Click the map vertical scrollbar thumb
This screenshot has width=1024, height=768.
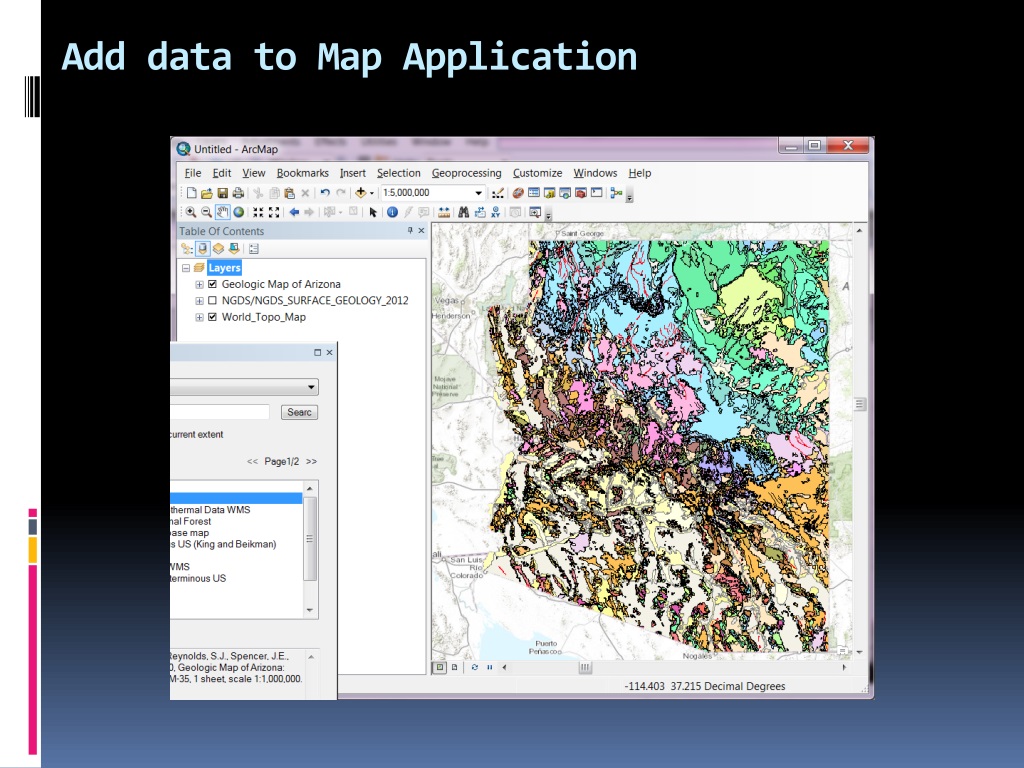[x=860, y=405]
